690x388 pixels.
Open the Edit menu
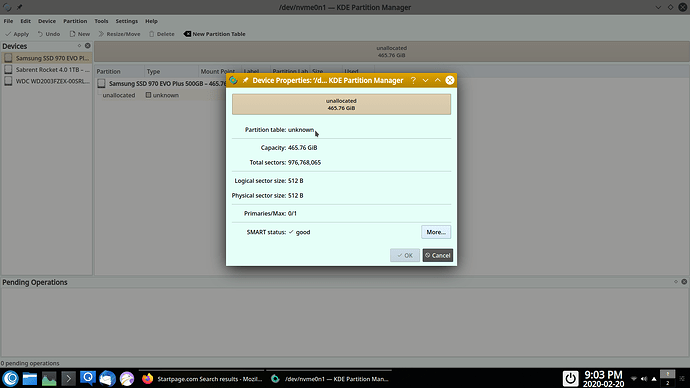coord(26,21)
